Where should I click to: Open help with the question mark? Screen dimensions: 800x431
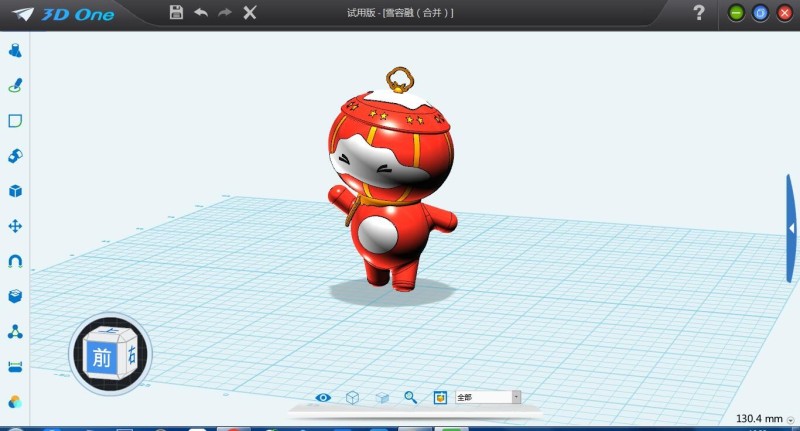pyautogui.click(x=699, y=12)
